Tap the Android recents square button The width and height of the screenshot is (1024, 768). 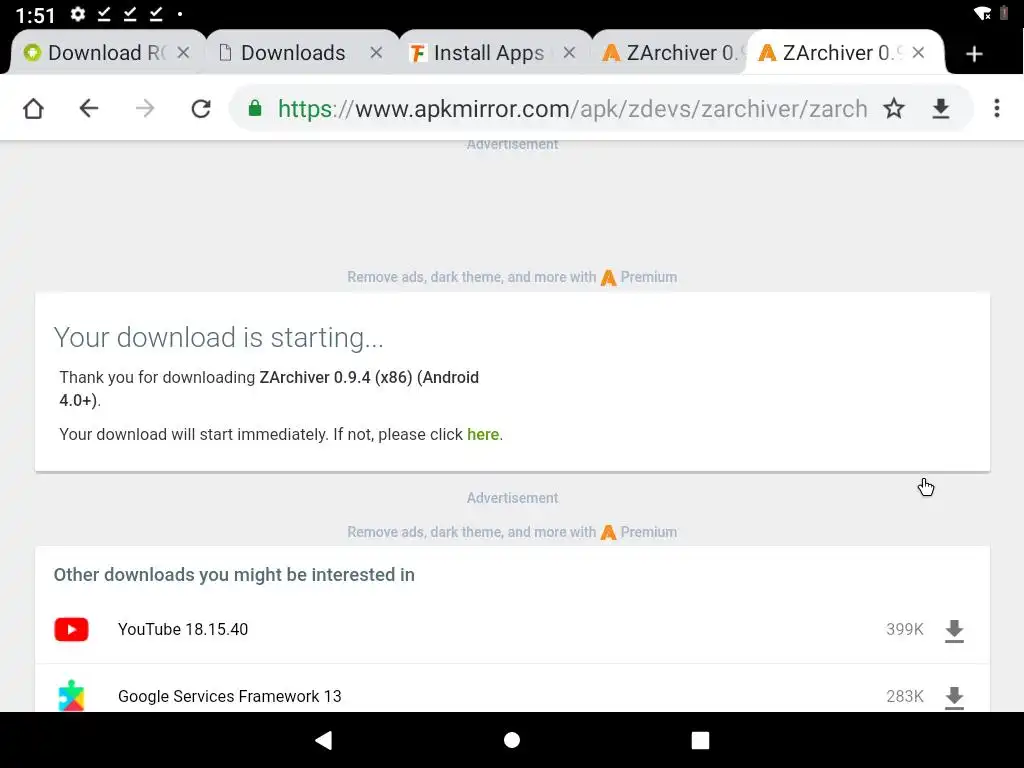point(700,740)
